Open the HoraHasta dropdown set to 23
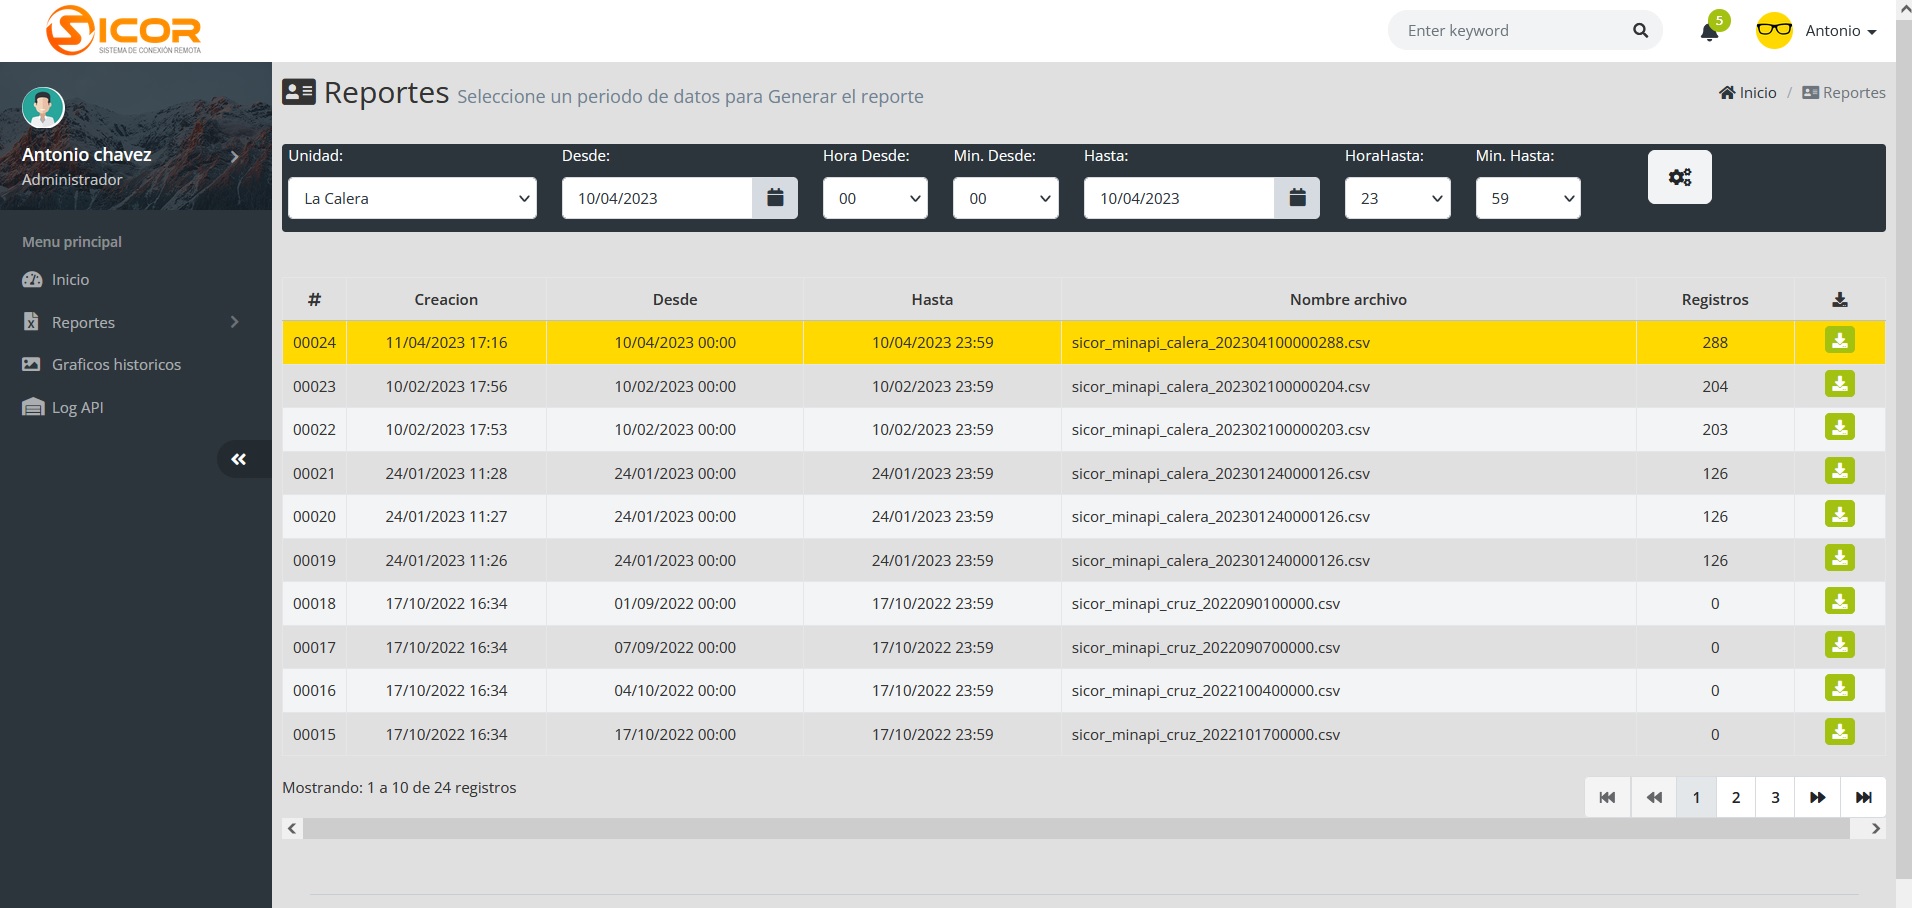The width and height of the screenshot is (1912, 908). [1397, 198]
